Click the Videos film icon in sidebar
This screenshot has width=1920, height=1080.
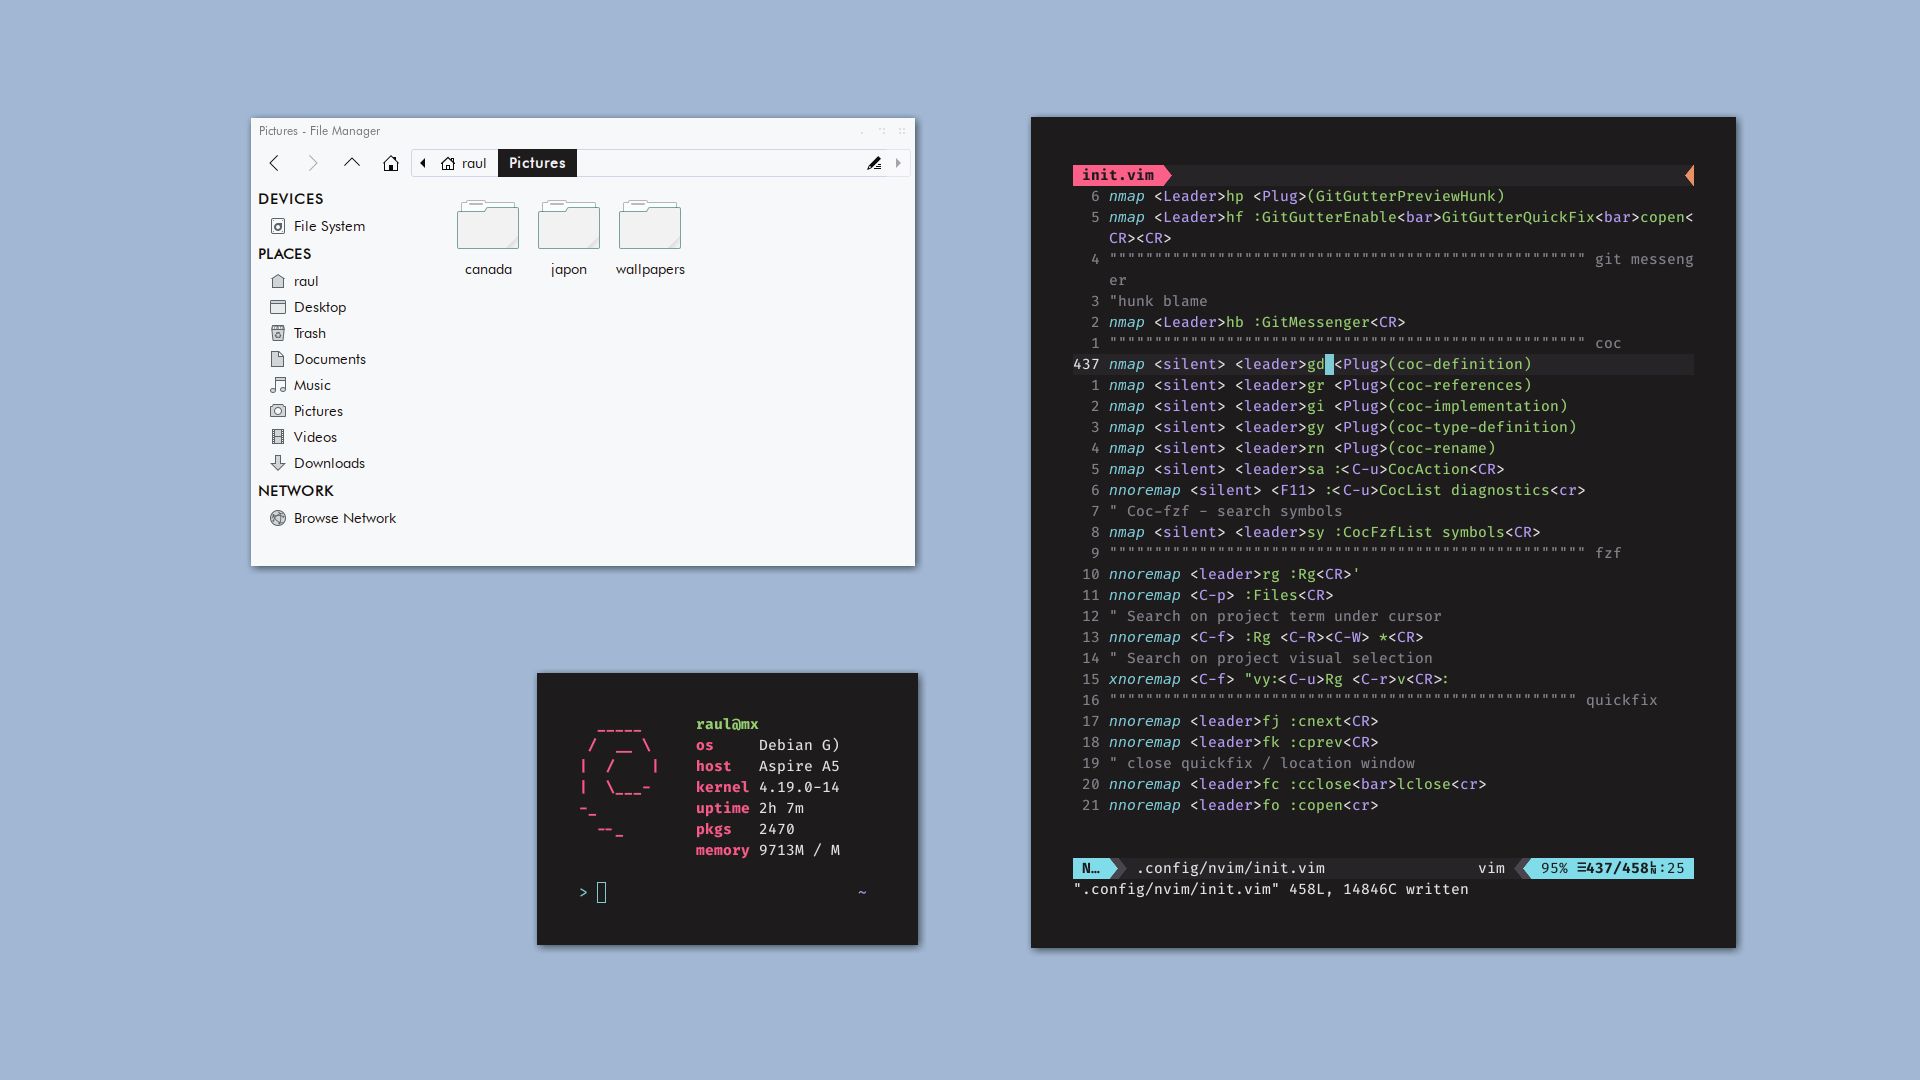point(278,437)
